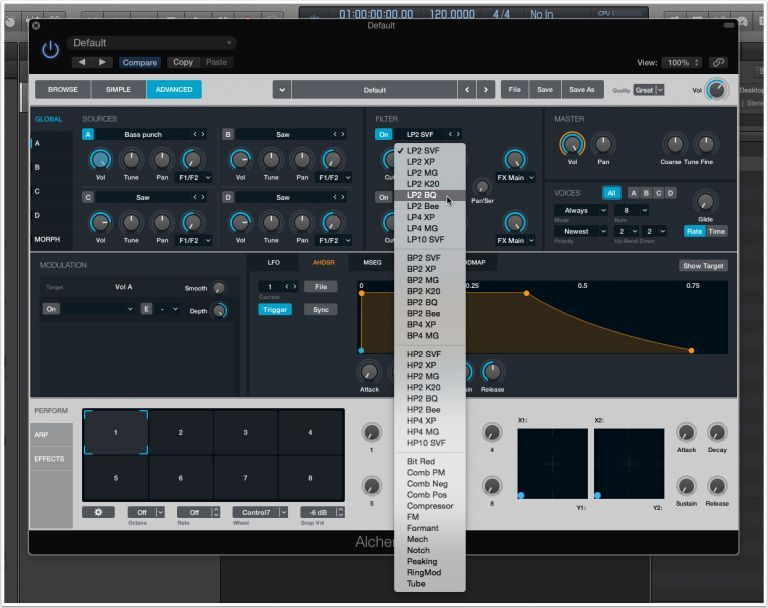Adjust perform Sustain knob
Screen dimensions: 768x608
(686, 486)
